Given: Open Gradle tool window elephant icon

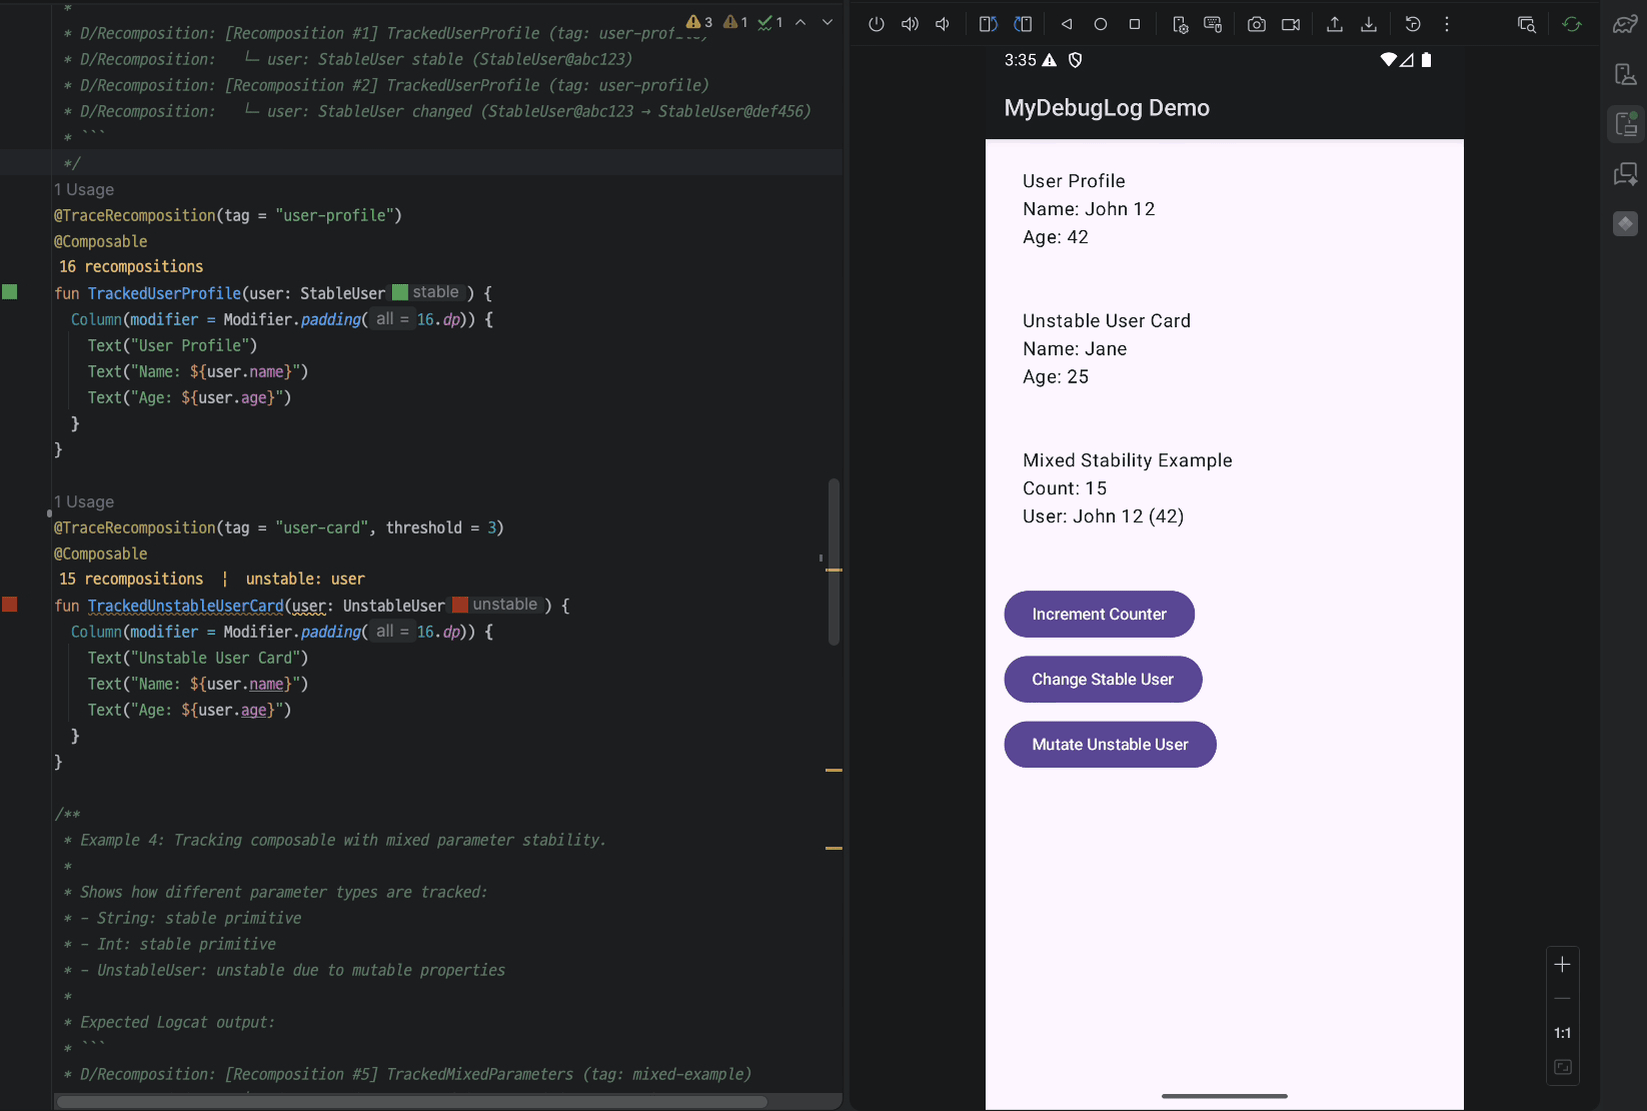Looking at the screenshot, I should (1626, 24).
